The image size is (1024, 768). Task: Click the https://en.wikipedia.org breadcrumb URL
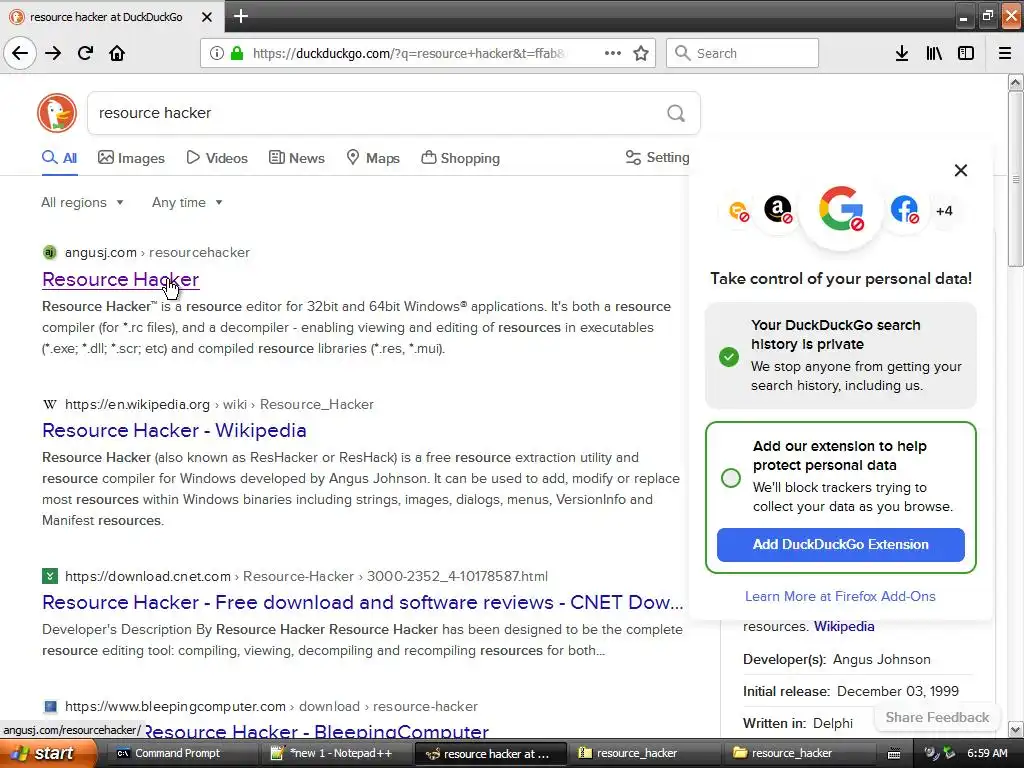pos(137,404)
